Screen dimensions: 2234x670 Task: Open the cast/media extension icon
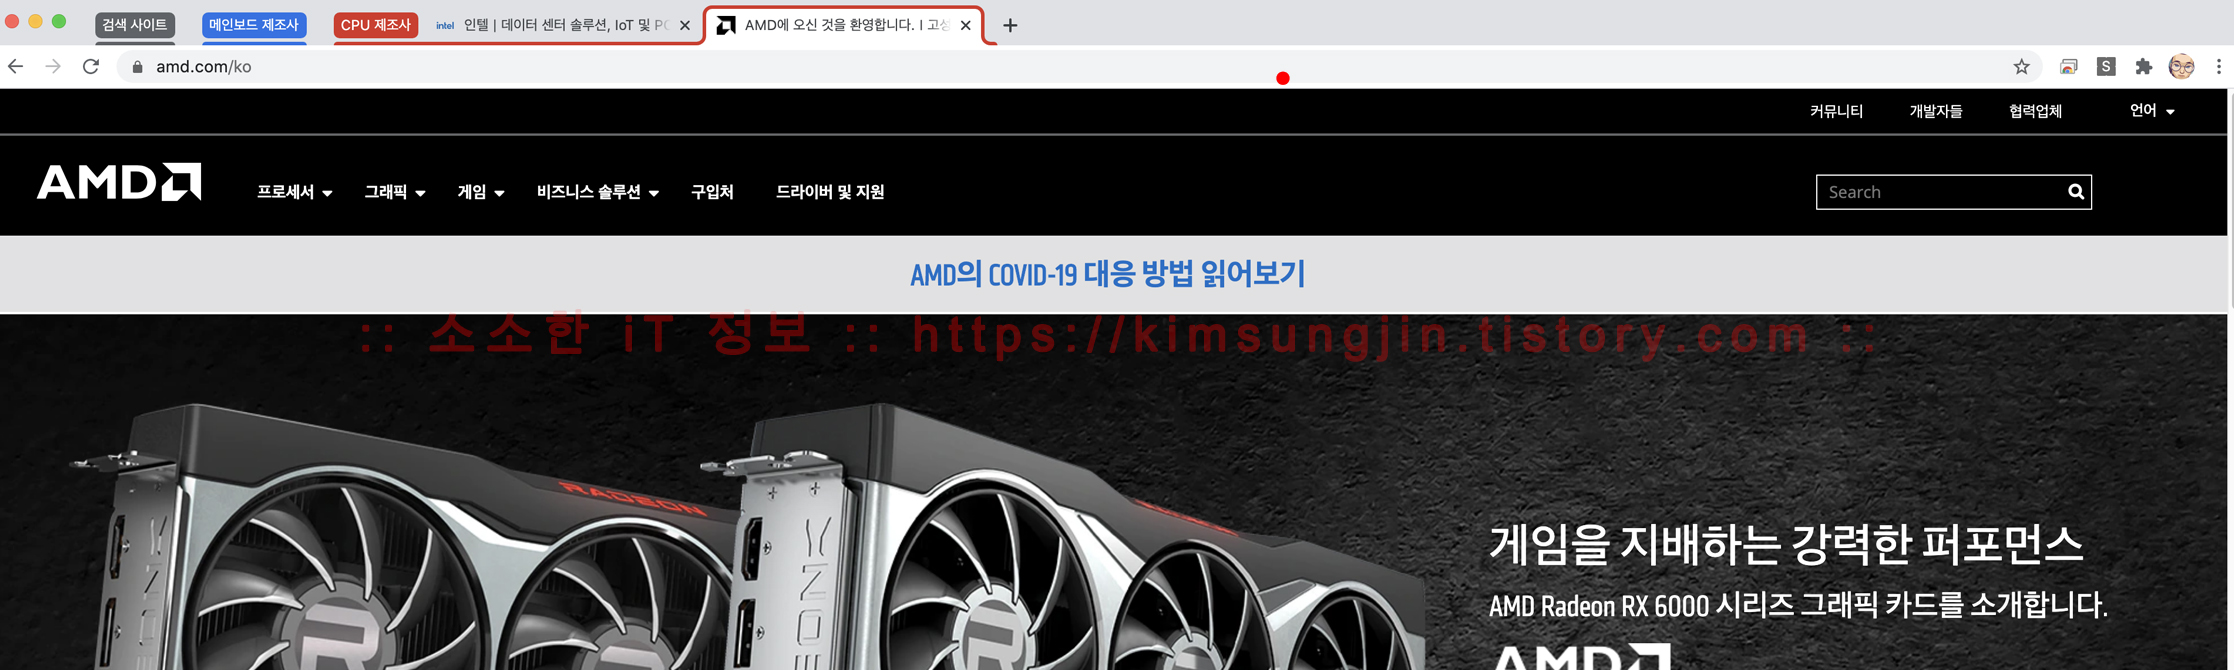(2068, 67)
